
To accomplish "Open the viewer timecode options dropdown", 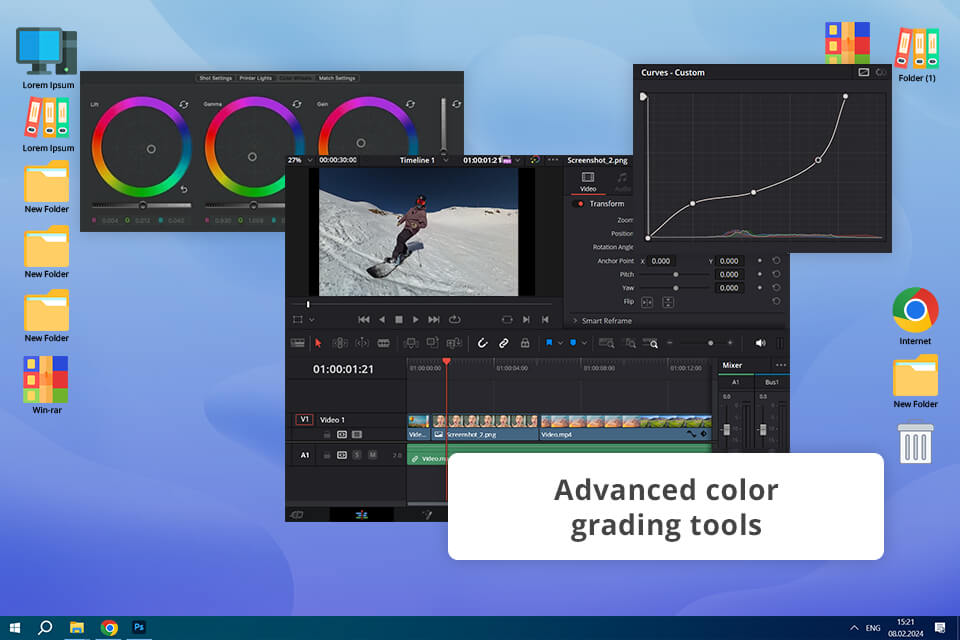I will (x=517, y=160).
